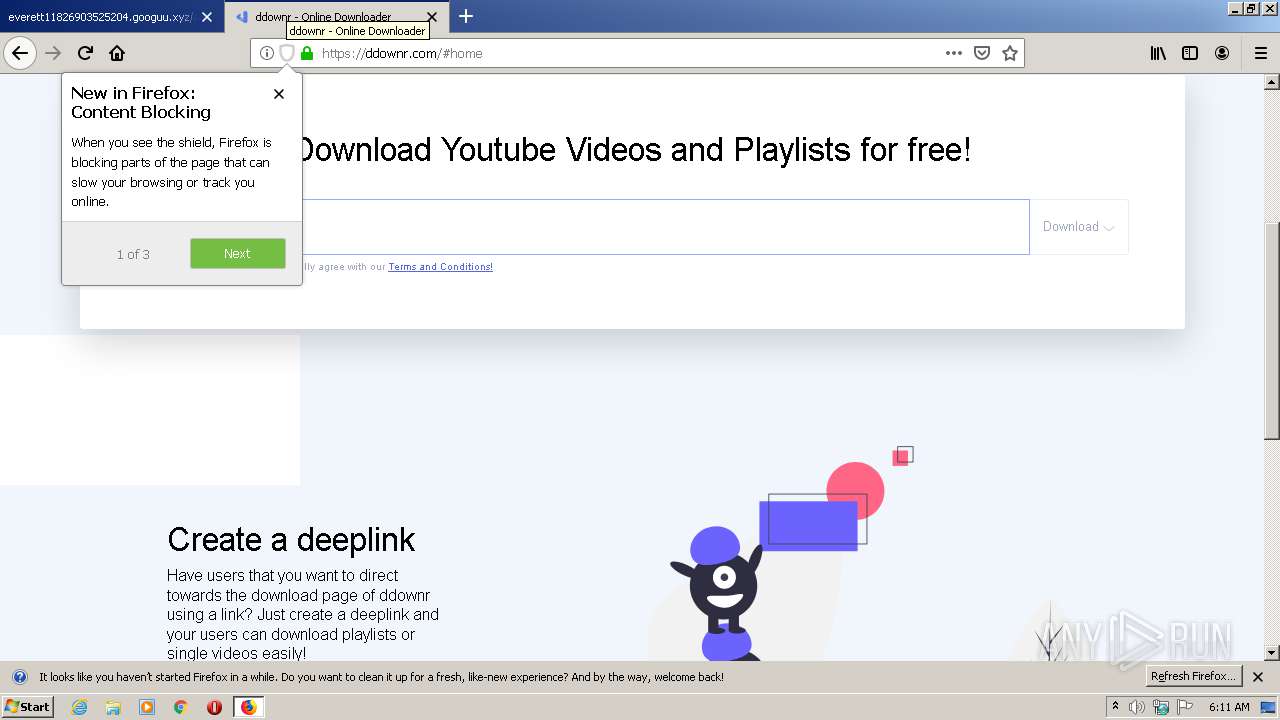Open the file explorer taskbar icon
Viewport: 1280px width, 720px height.
[113, 707]
